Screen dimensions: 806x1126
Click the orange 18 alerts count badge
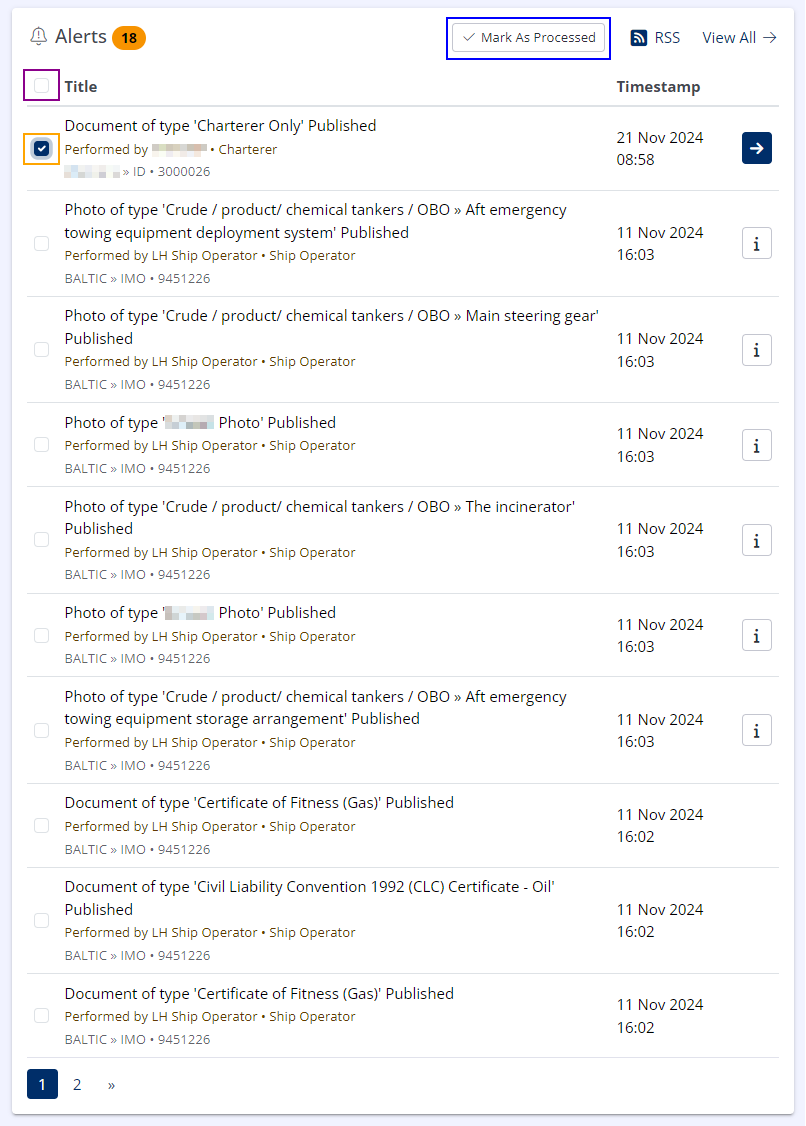coord(129,38)
